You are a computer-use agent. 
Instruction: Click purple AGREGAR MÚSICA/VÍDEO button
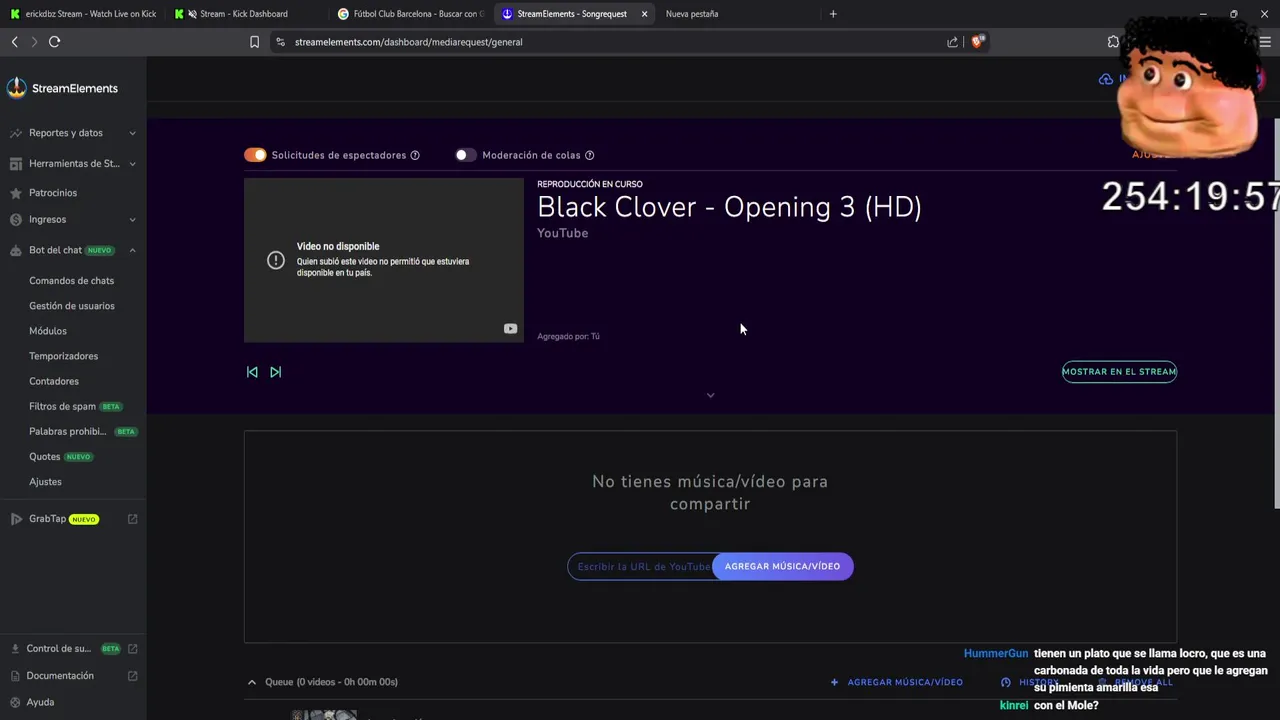click(x=782, y=567)
